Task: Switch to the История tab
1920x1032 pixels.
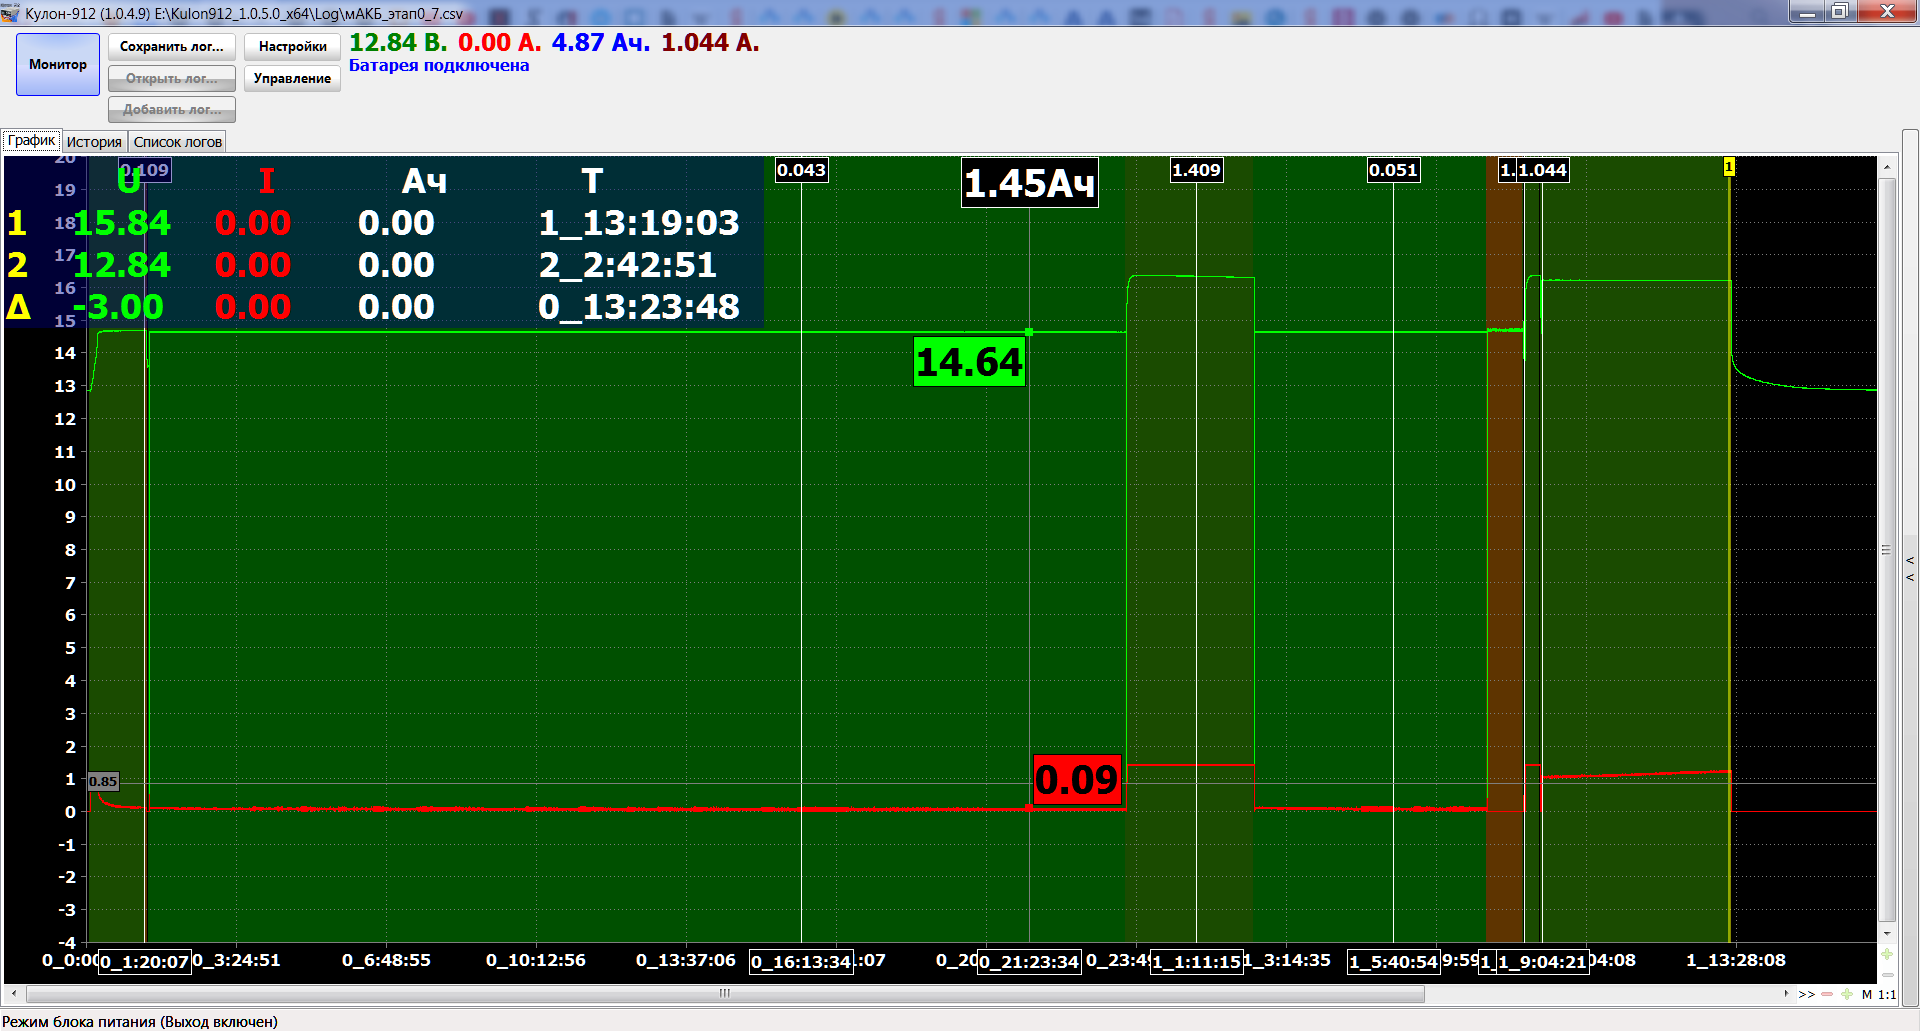Action: (94, 142)
